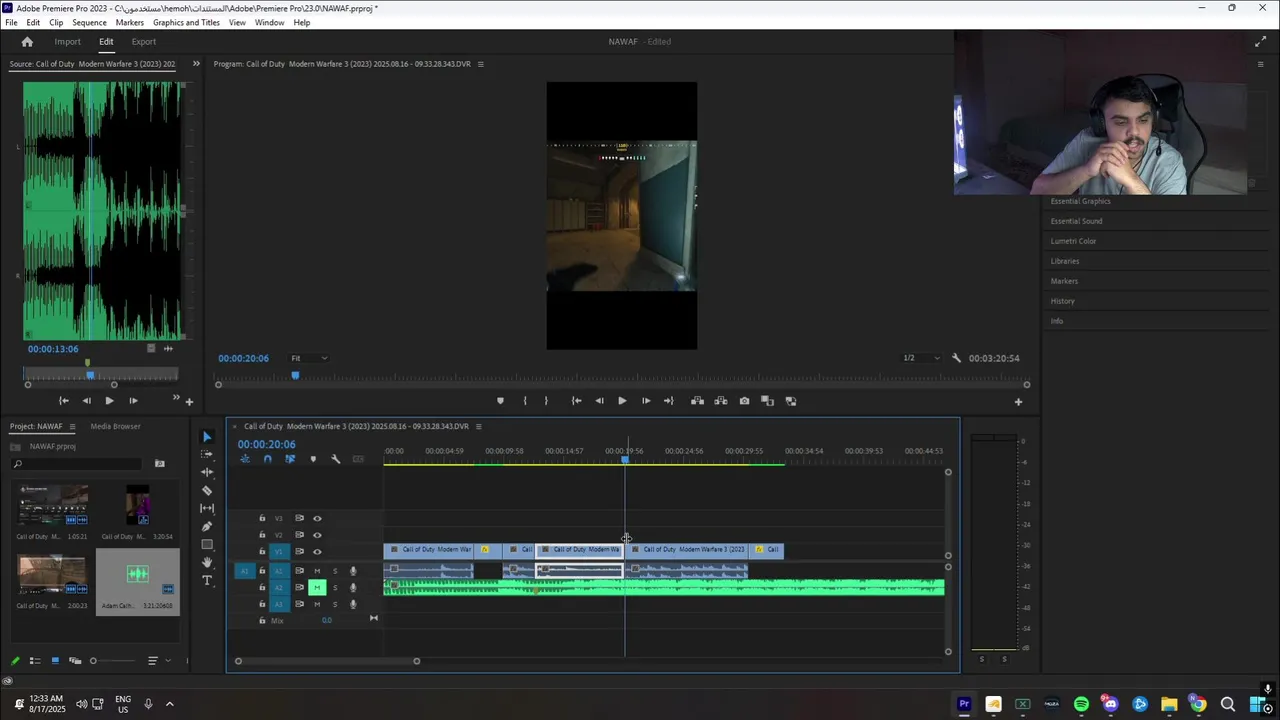Toggle Linked Selection in timeline
The height and width of the screenshot is (720, 1280).
pos(290,459)
